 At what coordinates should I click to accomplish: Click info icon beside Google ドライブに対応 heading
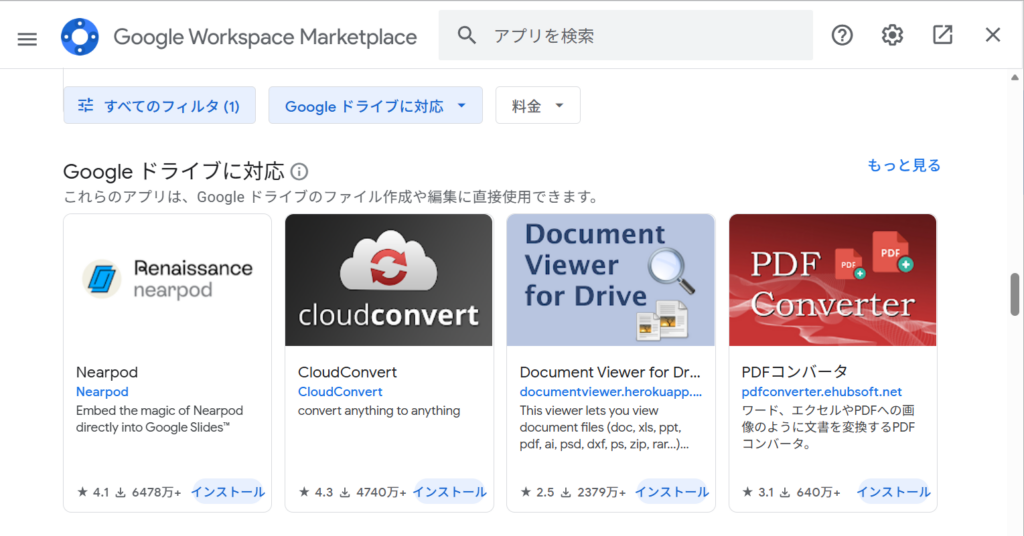pos(299,171)
